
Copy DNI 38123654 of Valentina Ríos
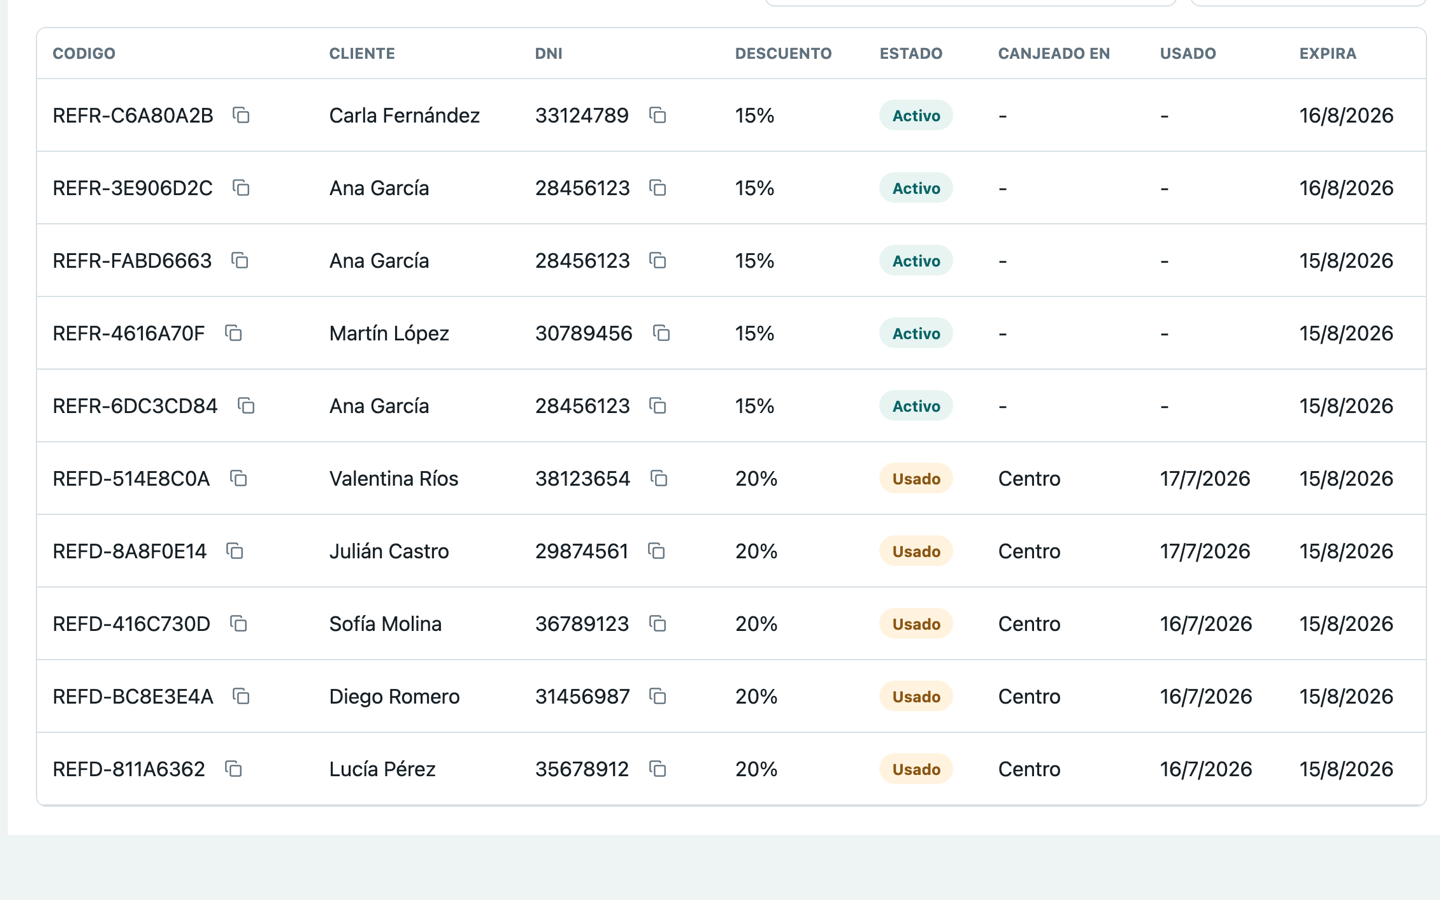[x=659, y=479]
